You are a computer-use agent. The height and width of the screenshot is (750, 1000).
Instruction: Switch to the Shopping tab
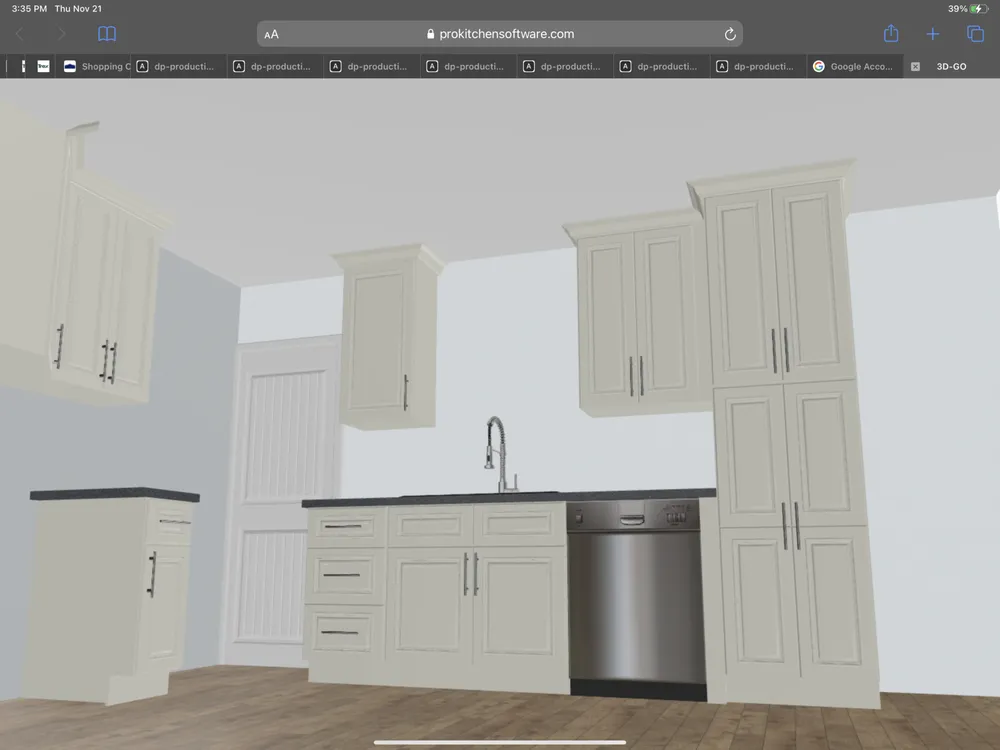click(97, 67)
